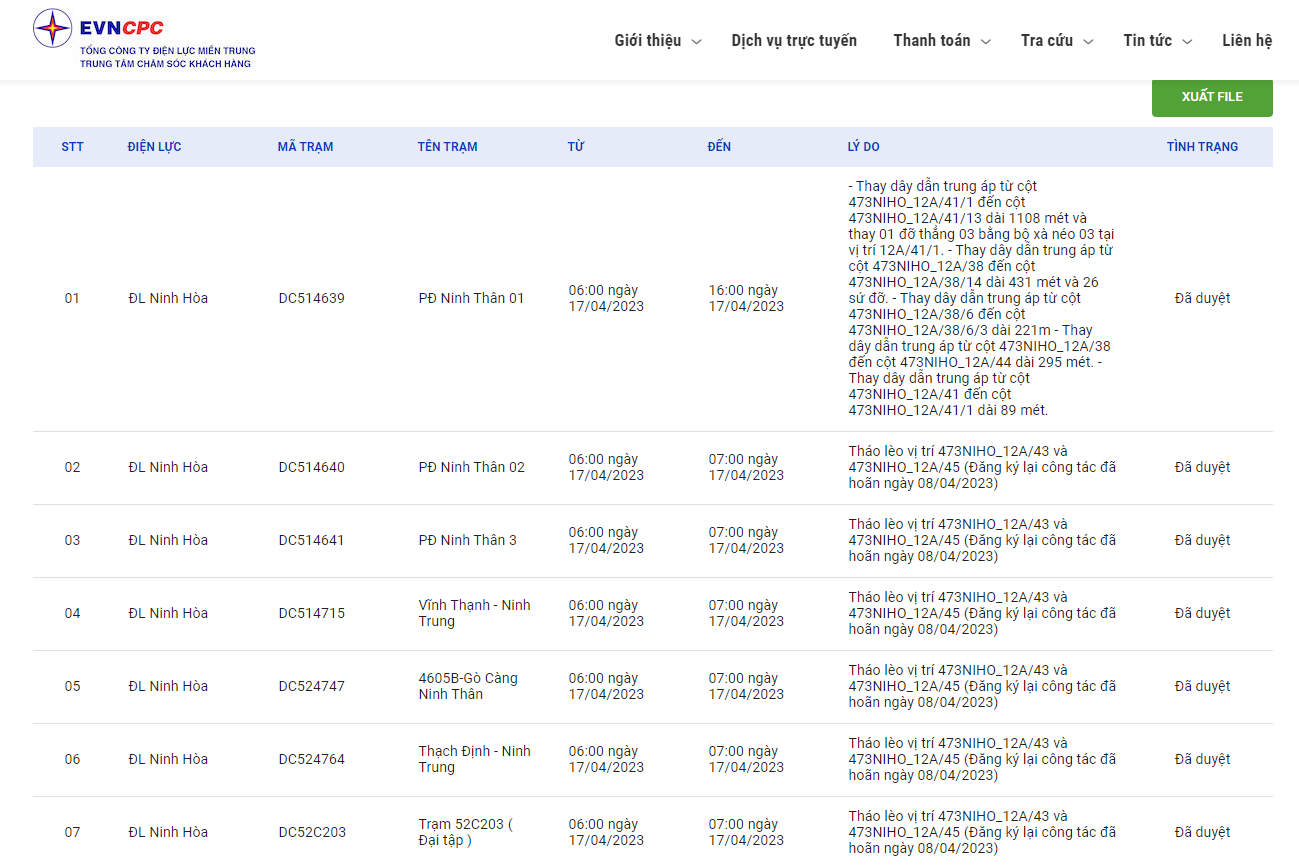Expand the Tin tức dropdown chevron
Image resolution: width=1299 pixels, height=866 pixels.
1187,42
